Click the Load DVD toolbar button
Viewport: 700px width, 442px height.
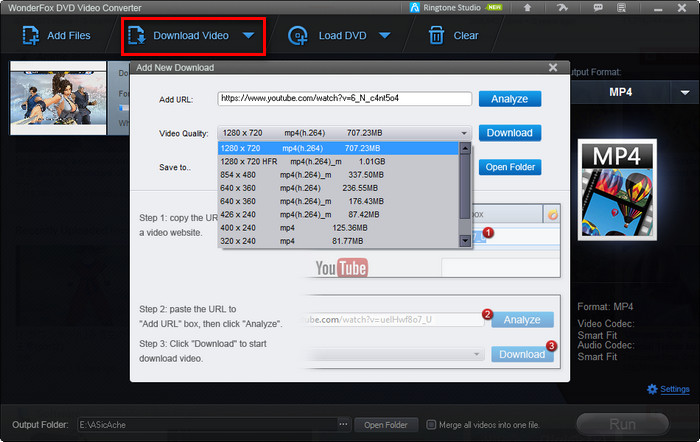328,36
